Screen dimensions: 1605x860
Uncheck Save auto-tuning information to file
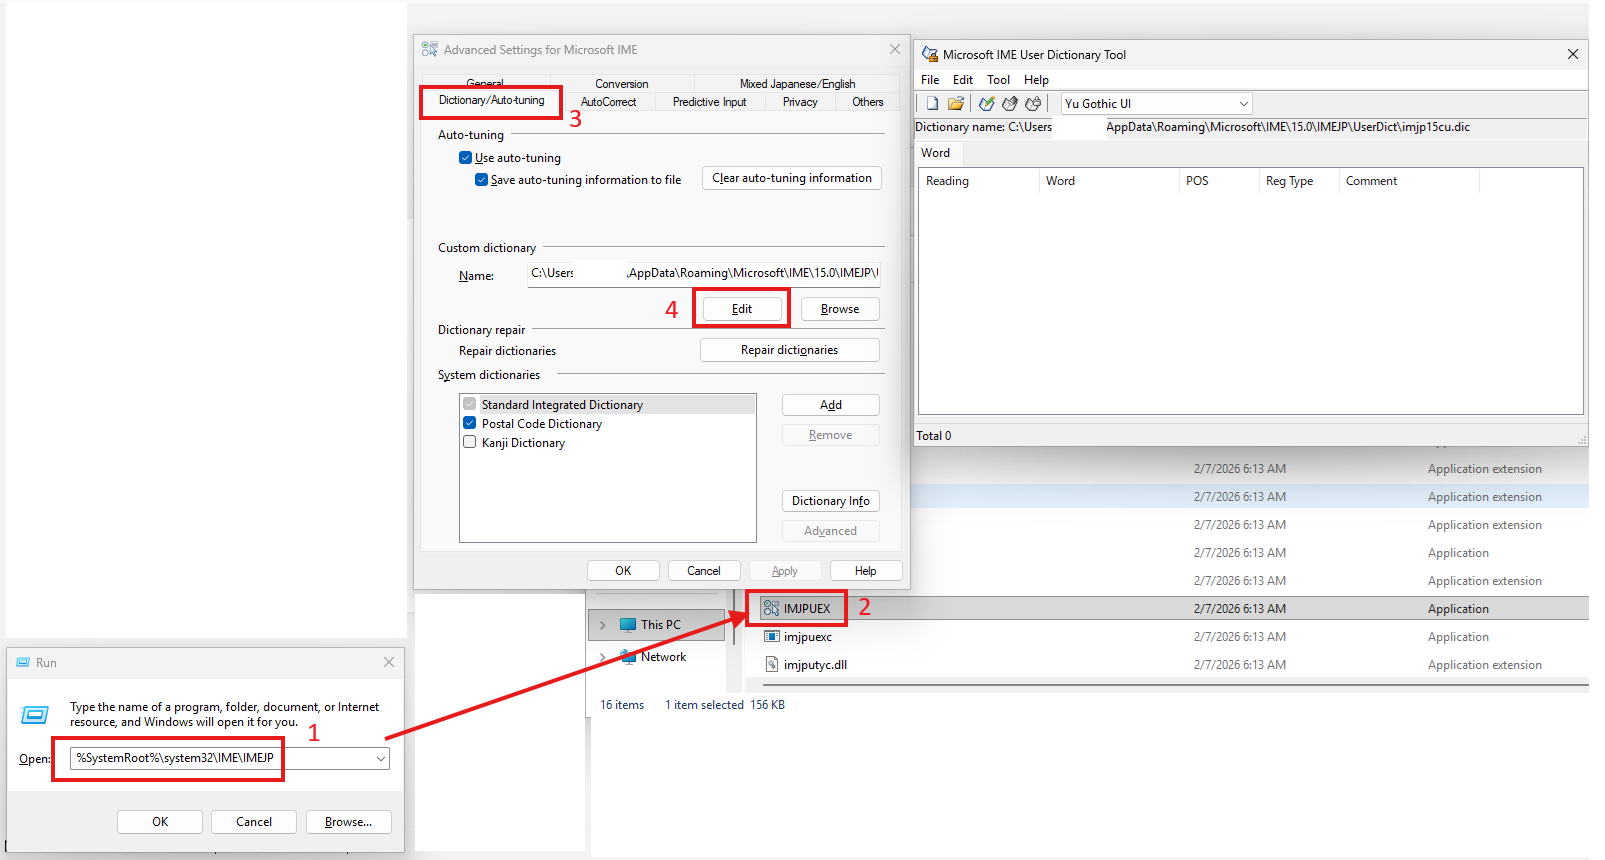coord(481,180)
